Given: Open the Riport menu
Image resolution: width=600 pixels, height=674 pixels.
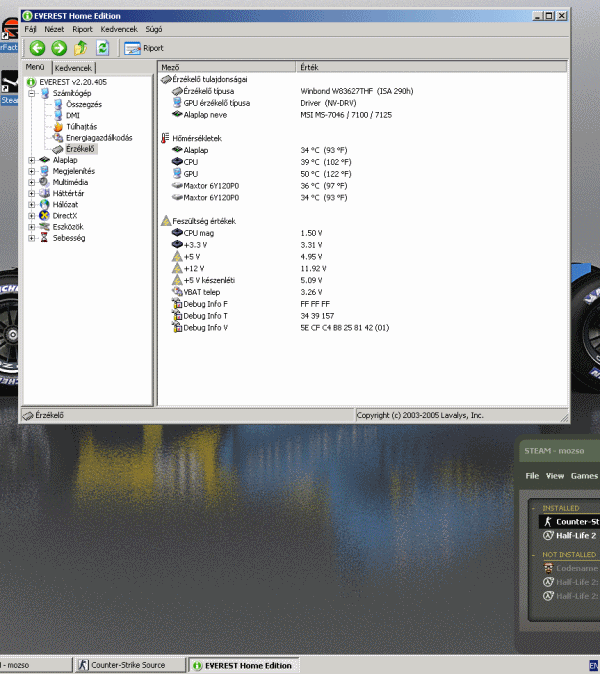Looking at the screenshot, I should pos(82,29).
